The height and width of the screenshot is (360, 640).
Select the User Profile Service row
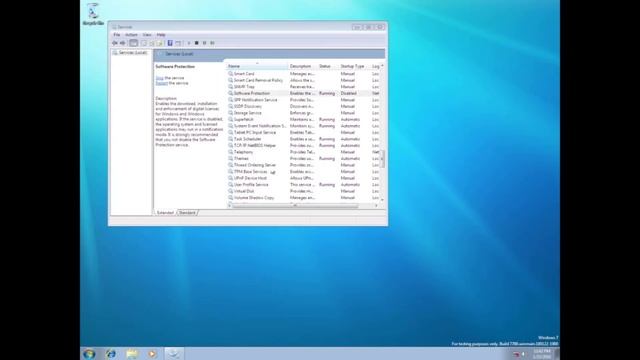point(303,185)
